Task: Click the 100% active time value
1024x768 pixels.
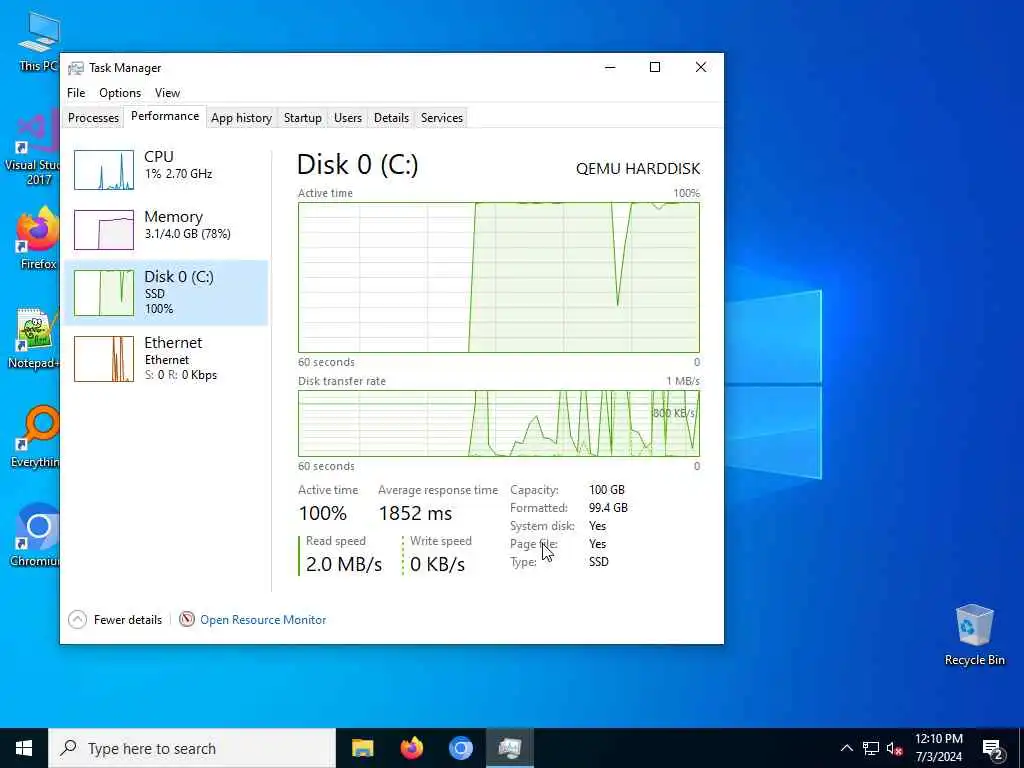Action: pyautogui.click(x=323, y=513)
